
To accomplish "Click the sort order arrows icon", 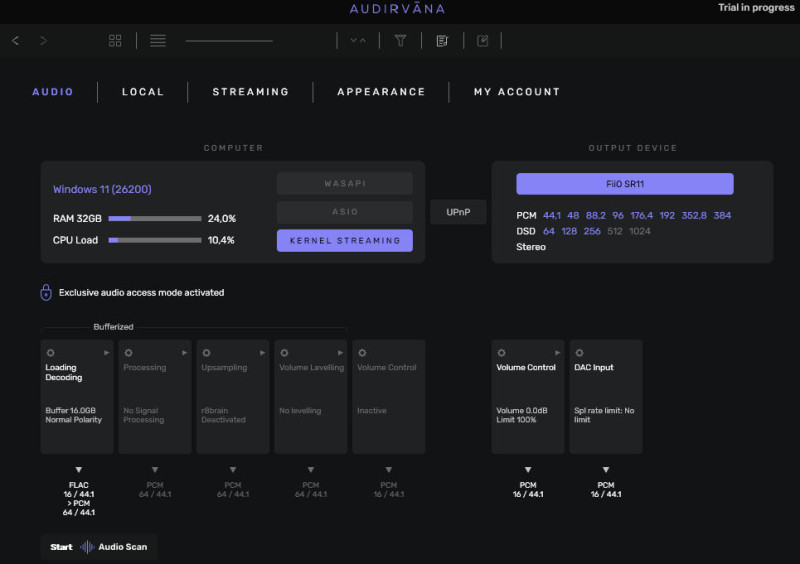I will tap(358, 41).
